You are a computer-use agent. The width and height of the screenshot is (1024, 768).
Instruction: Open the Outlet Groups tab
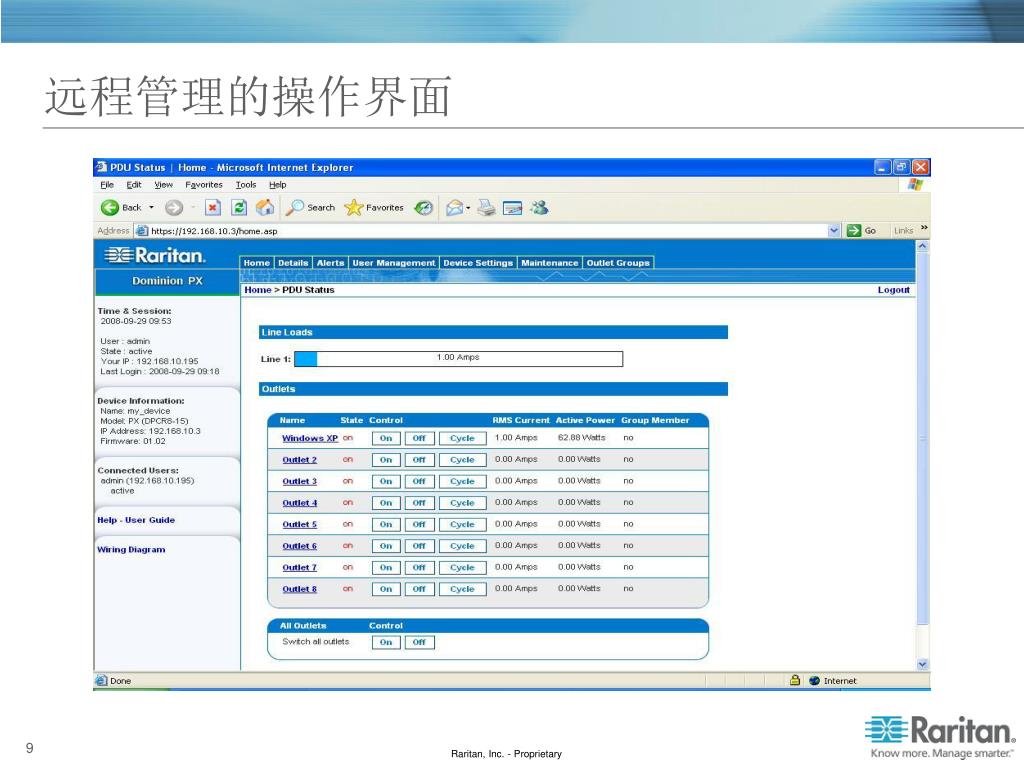tap(618, 263)
